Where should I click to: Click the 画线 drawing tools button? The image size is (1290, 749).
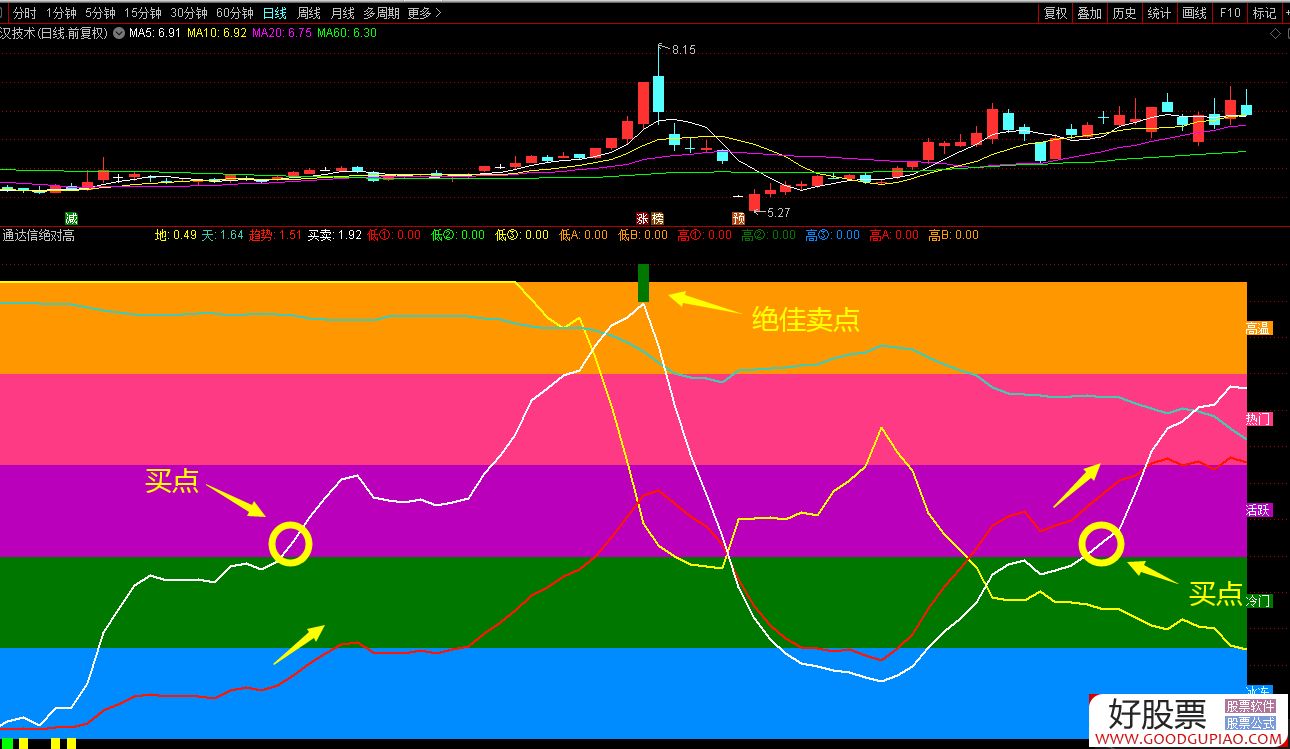coord(1195,13)
